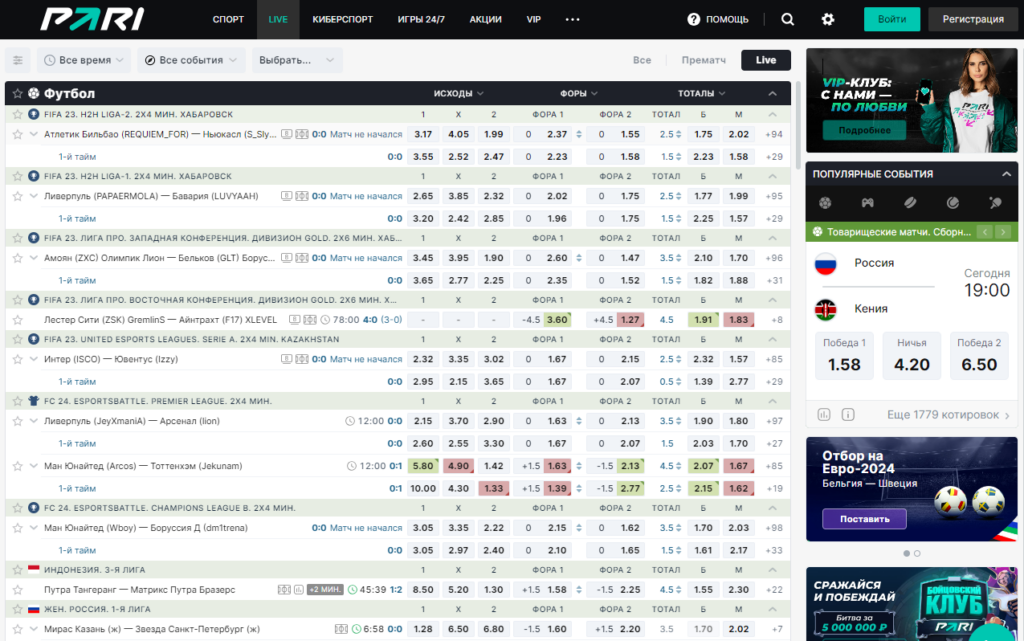The width and height of the screenshot is (1024, 641).
Task: Collapse the Популярные события panel
Action: 1006,174
